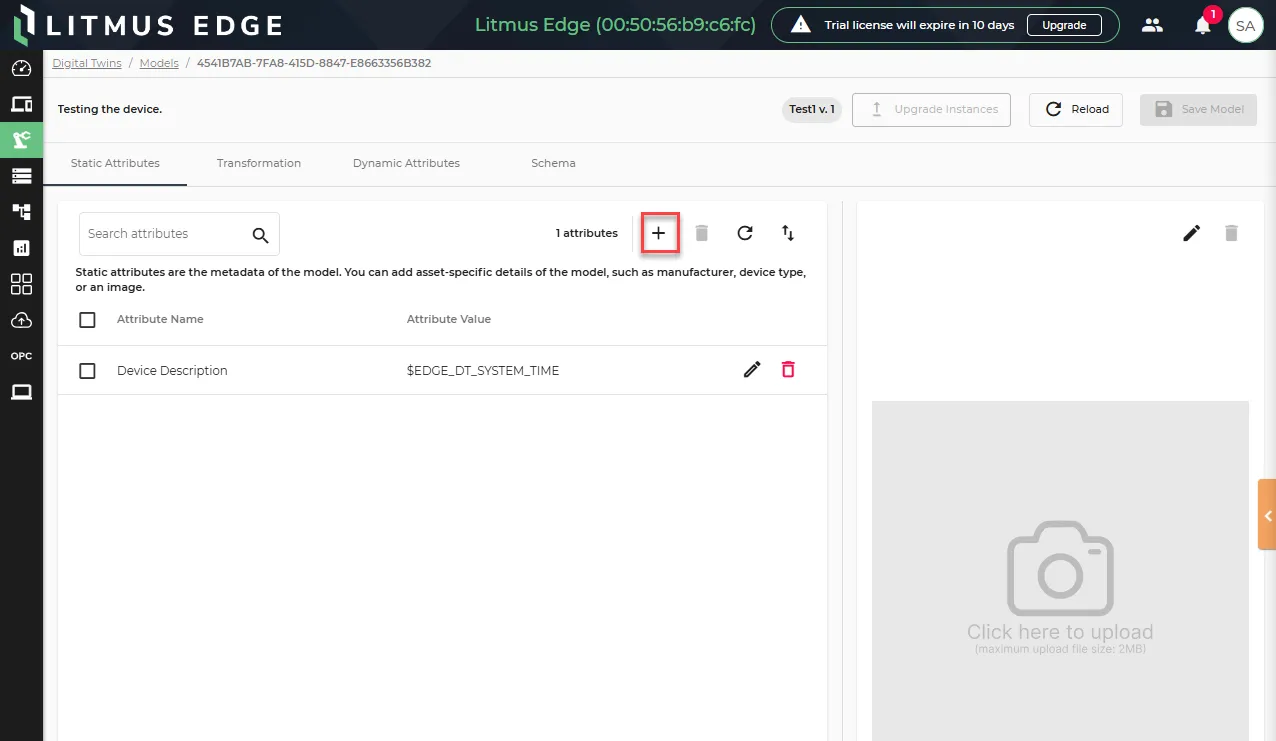Screen dimensions: 1276x741
Task: Click the Save Model button
Action: 1198,110
